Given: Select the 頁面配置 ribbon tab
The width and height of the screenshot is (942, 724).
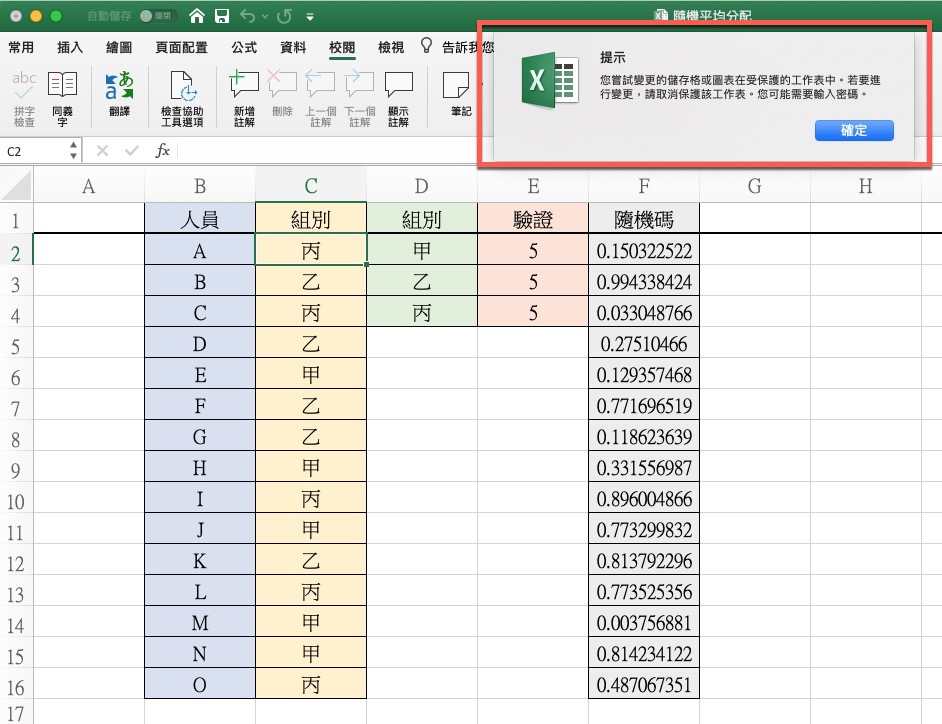Looking at the screenshot, I should (182, 47).
